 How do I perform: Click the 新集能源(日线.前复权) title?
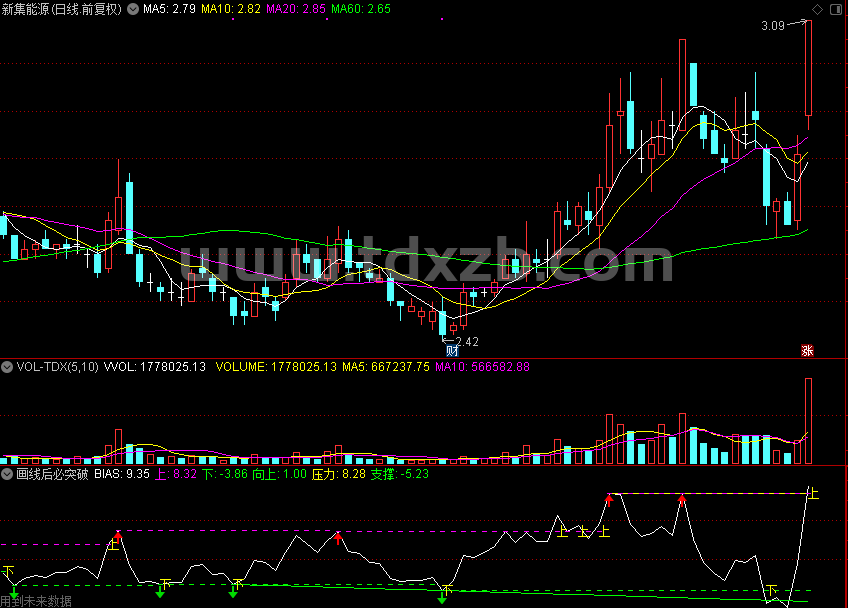pos(62,9)
